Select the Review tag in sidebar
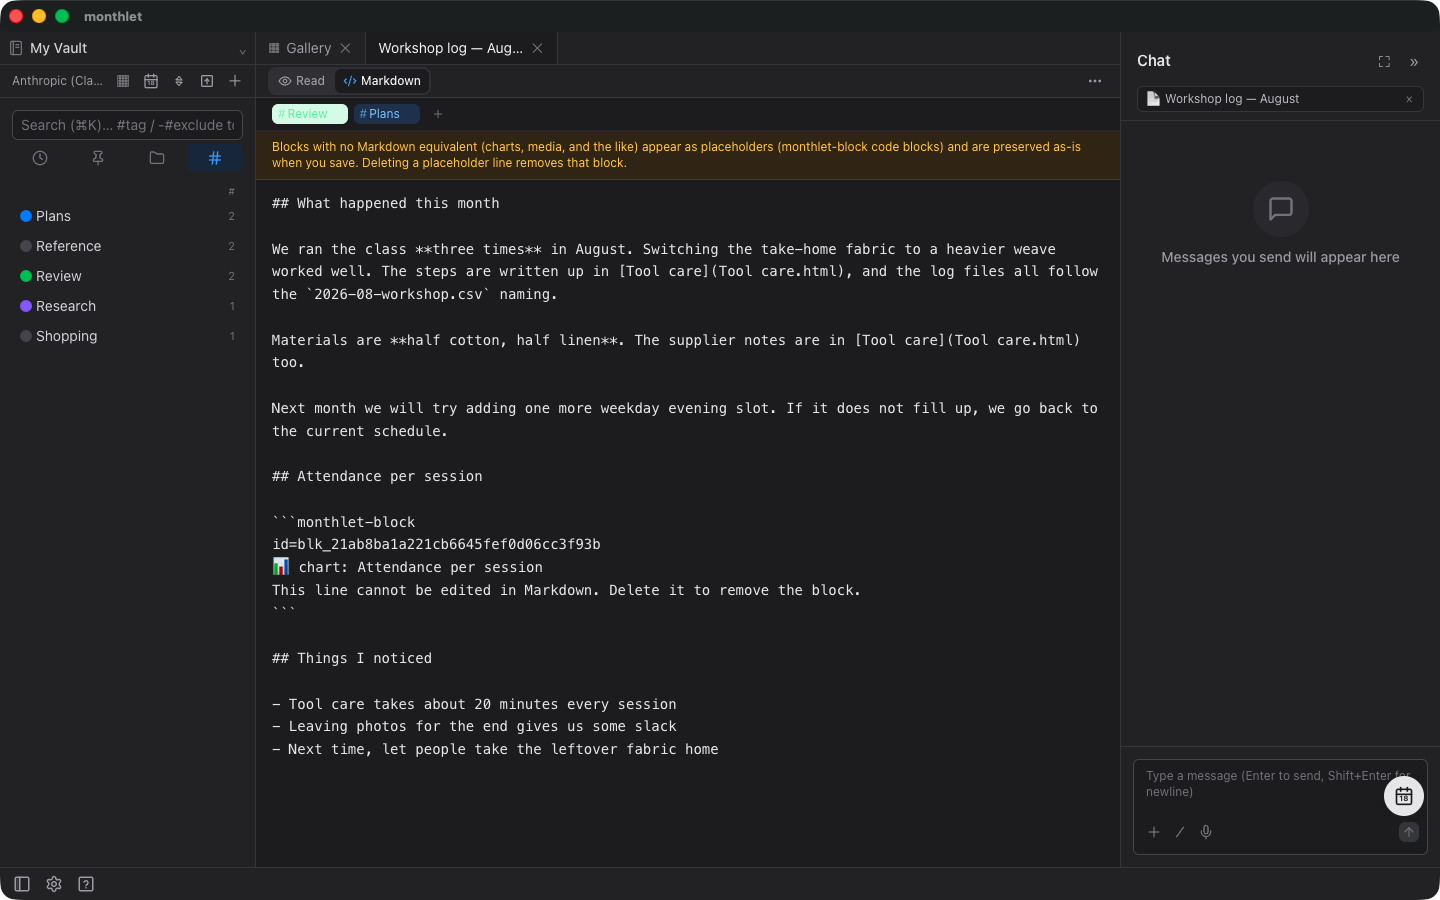The width and height of the screenshot is (1440, 900). tap(127, 276)
